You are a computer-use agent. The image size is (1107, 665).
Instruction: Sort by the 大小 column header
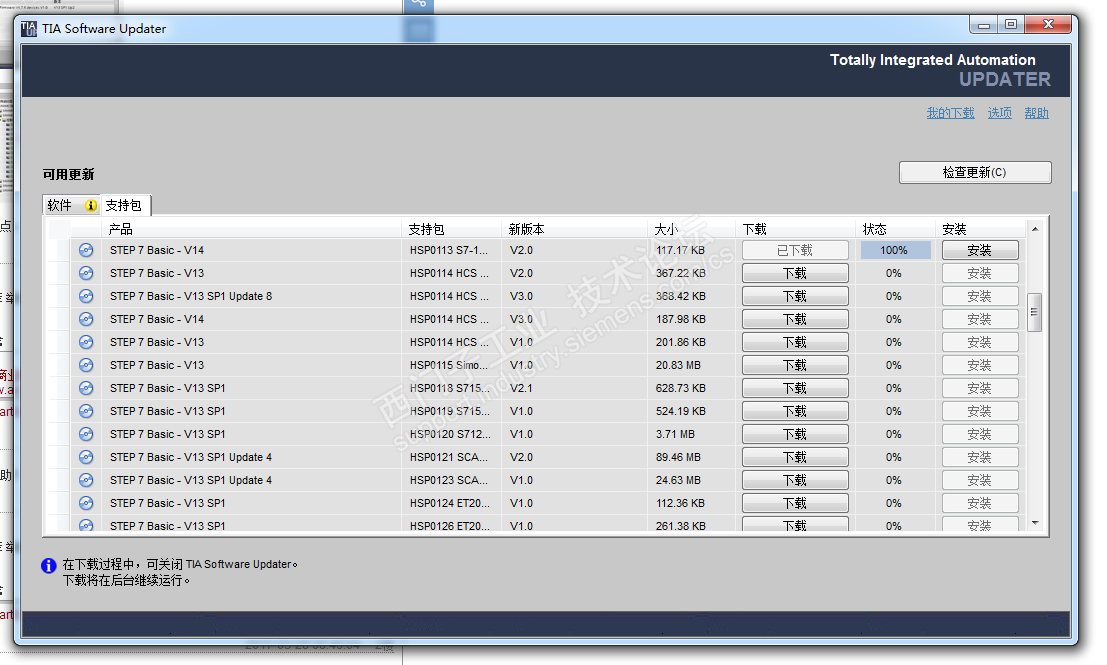point(693,229)
